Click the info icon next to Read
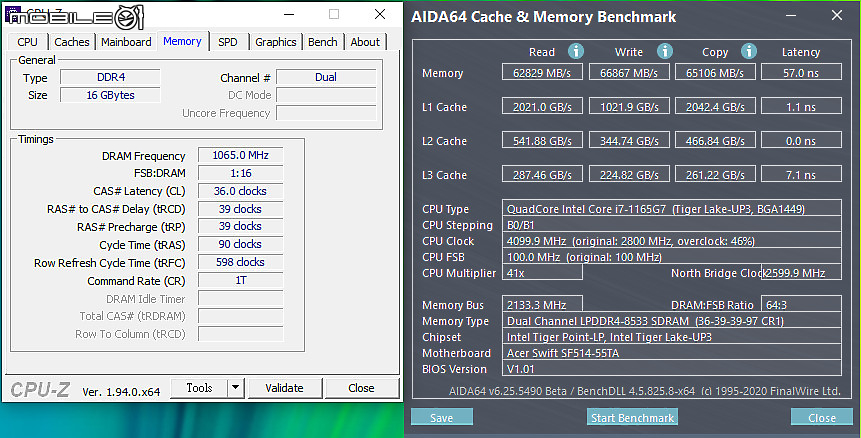Viewport: 861px width, 438px height. point(575,51)
